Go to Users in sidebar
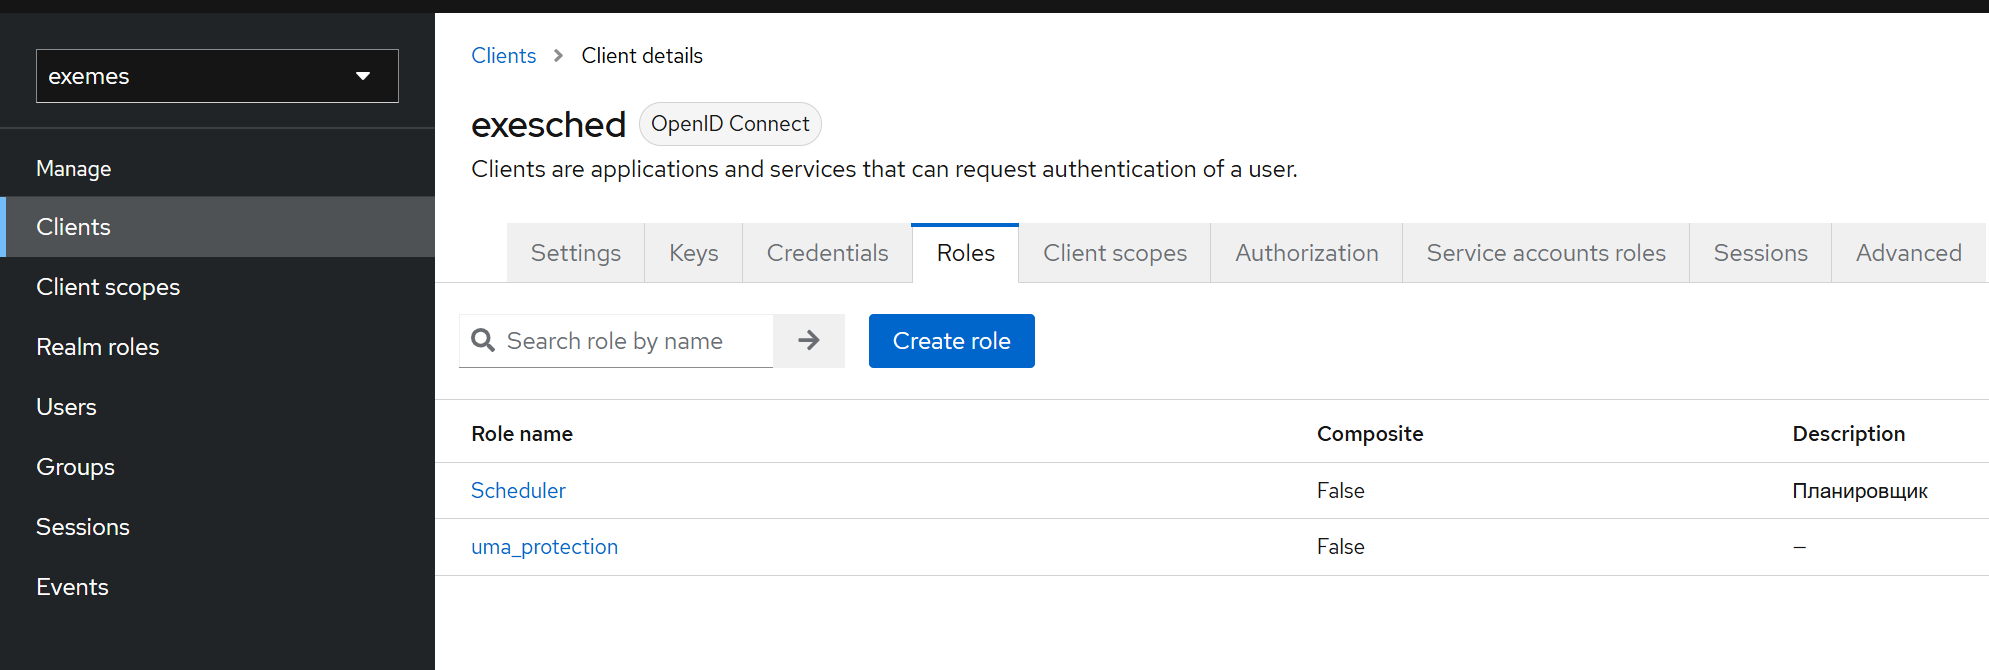The height and width of the screenshot is (670, 1989). click(x=66, y=407)
